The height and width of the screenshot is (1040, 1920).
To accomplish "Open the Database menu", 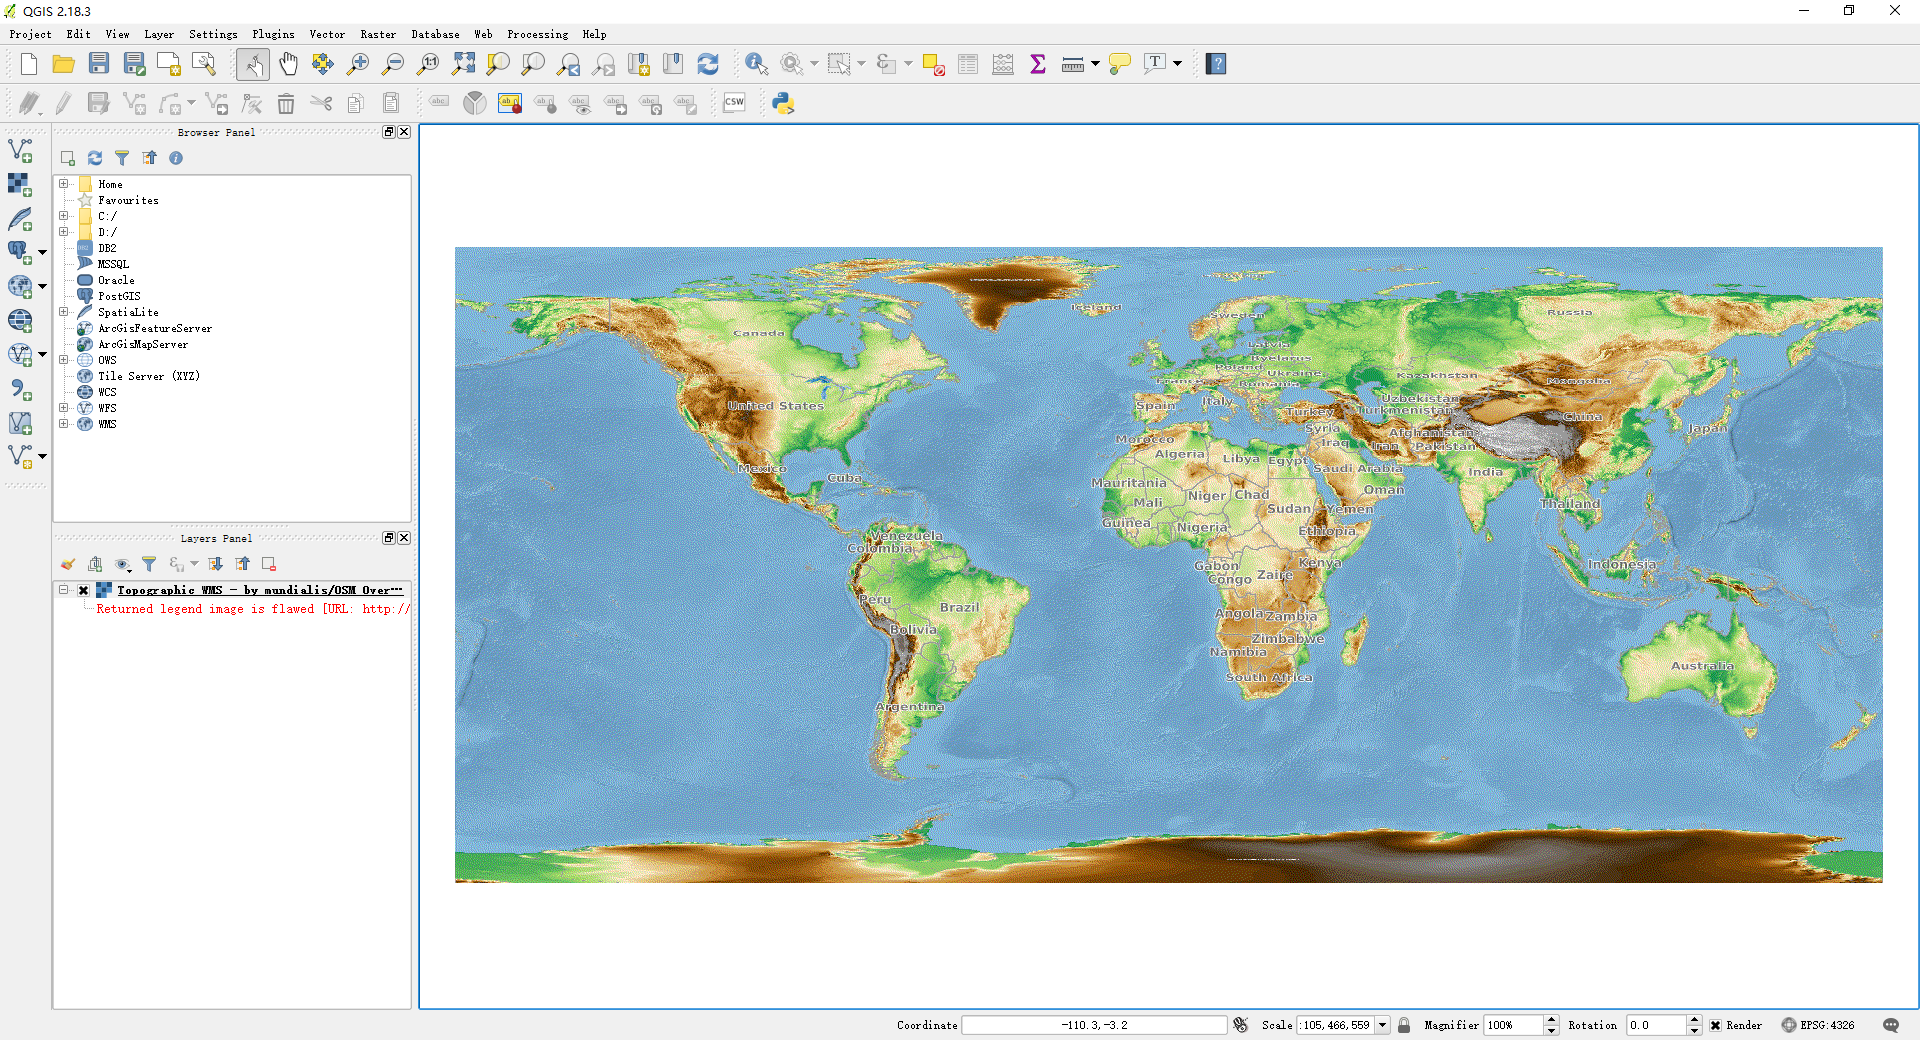I will coord(435,34).
